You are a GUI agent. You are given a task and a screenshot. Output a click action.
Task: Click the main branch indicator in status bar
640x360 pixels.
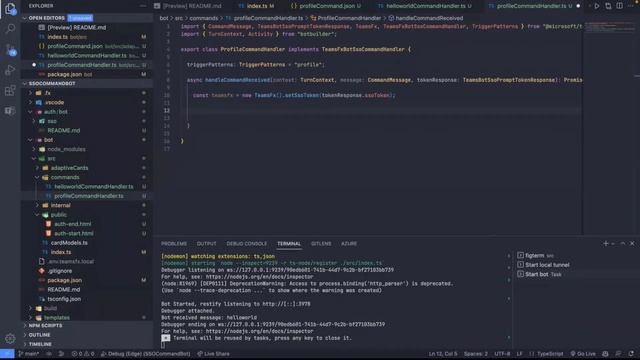28,354
